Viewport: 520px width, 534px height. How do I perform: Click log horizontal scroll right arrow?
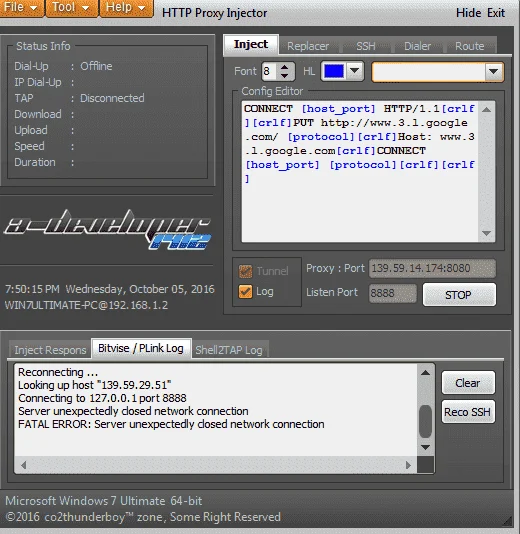[x=408, y=465]
